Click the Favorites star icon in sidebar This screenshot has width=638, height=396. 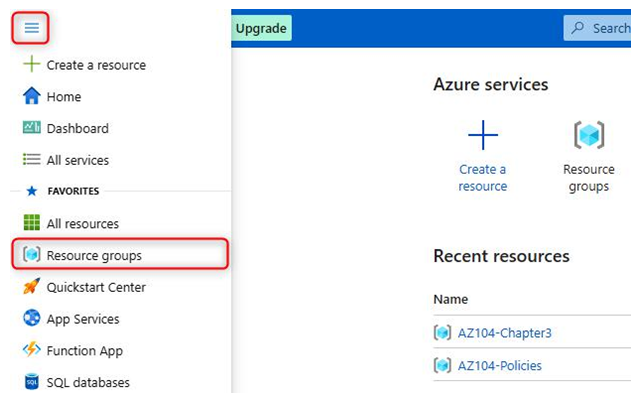point(31,191)
